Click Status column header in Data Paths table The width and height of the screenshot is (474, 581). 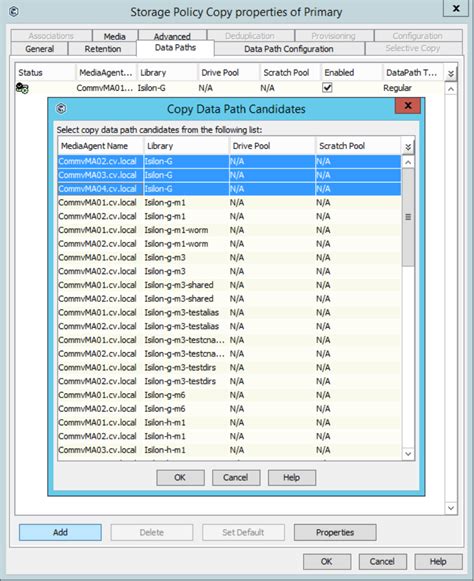click(45, 73)
